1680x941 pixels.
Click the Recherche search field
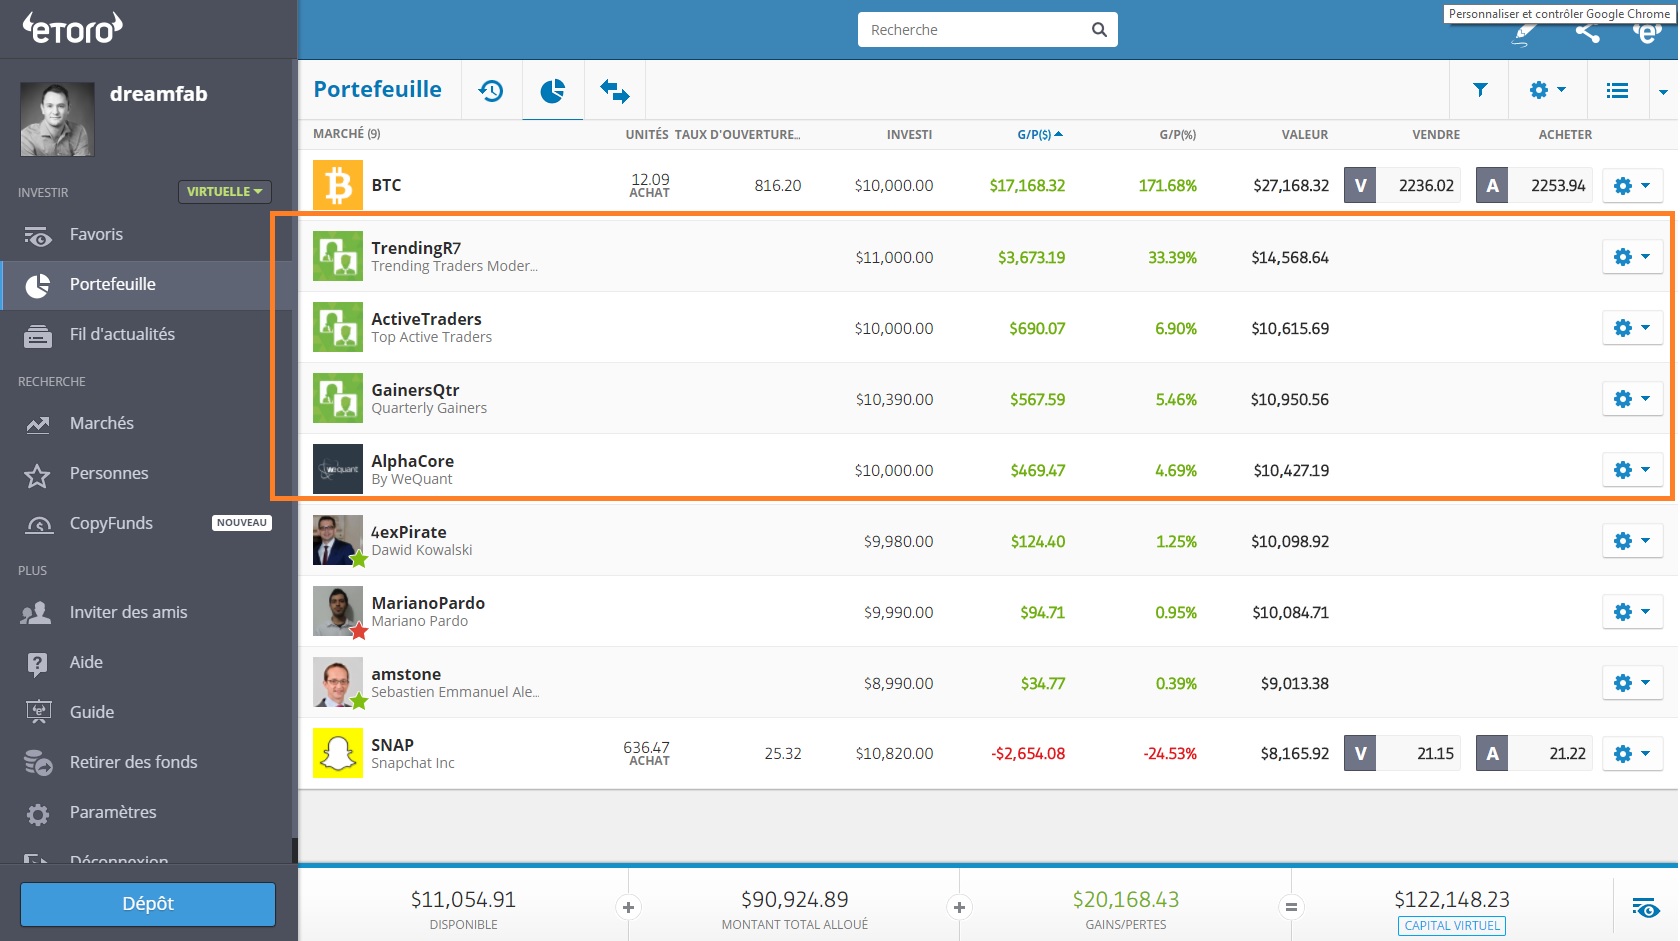[975, 30]
